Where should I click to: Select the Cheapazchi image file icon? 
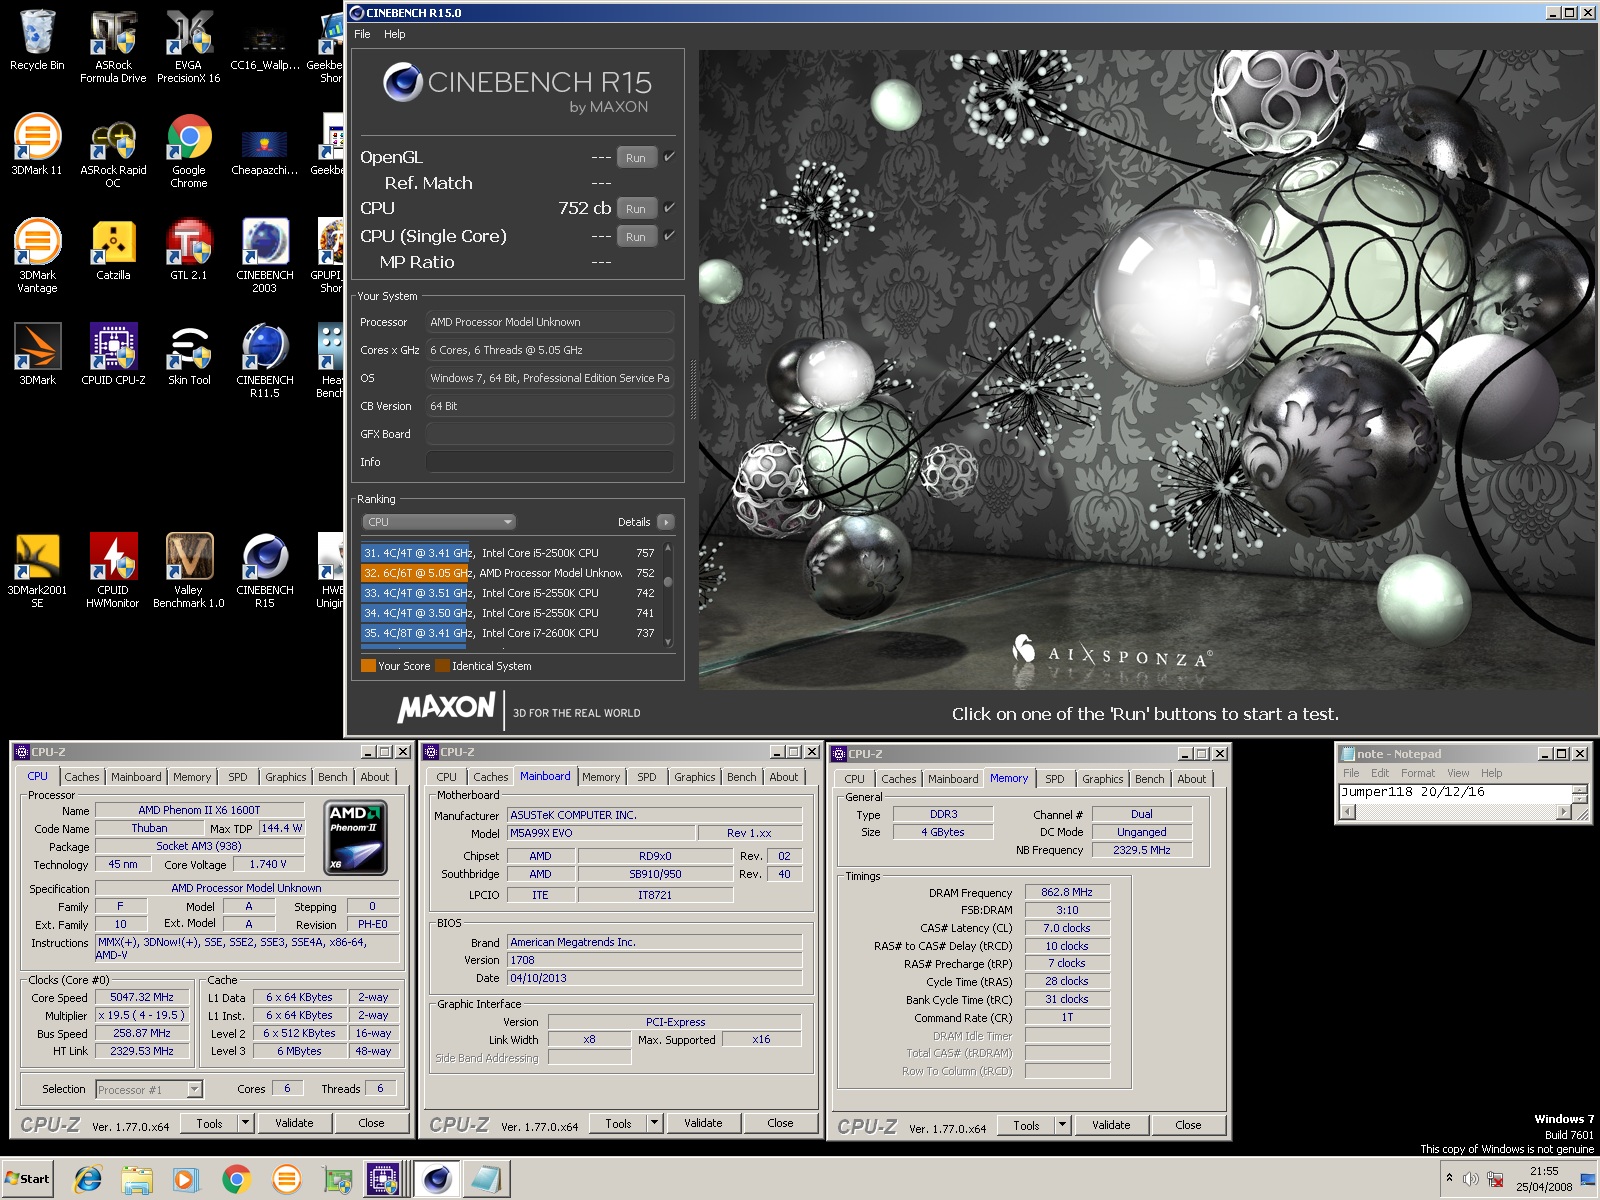[x=264, y=152]
